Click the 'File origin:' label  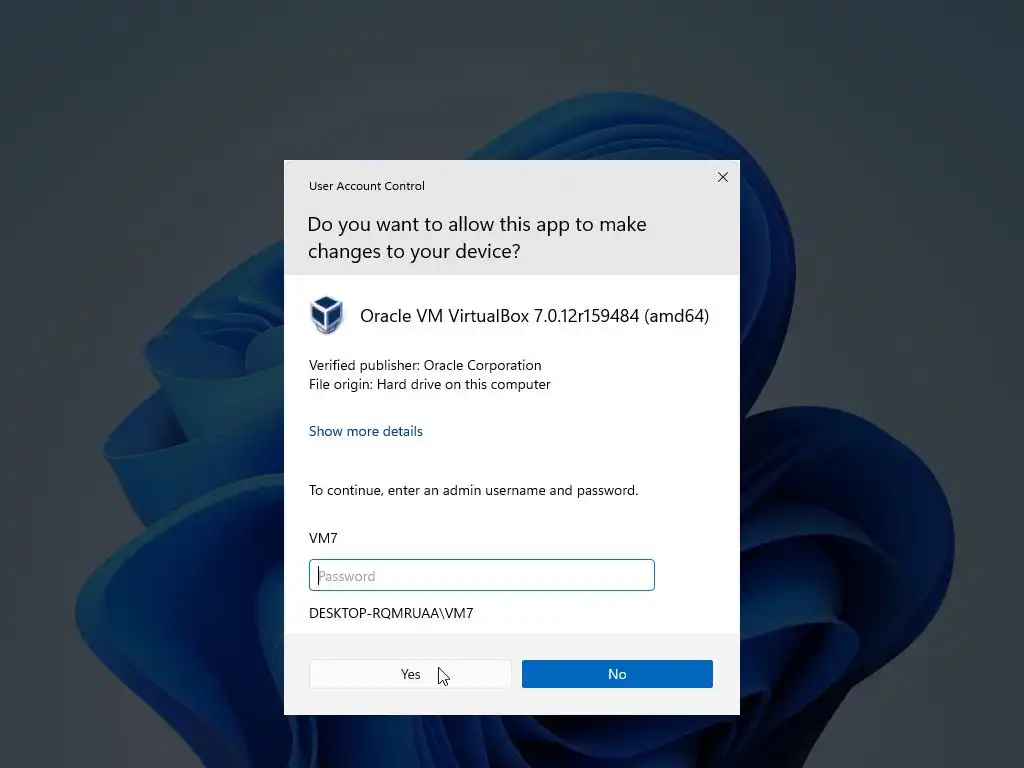pos(341,384)
